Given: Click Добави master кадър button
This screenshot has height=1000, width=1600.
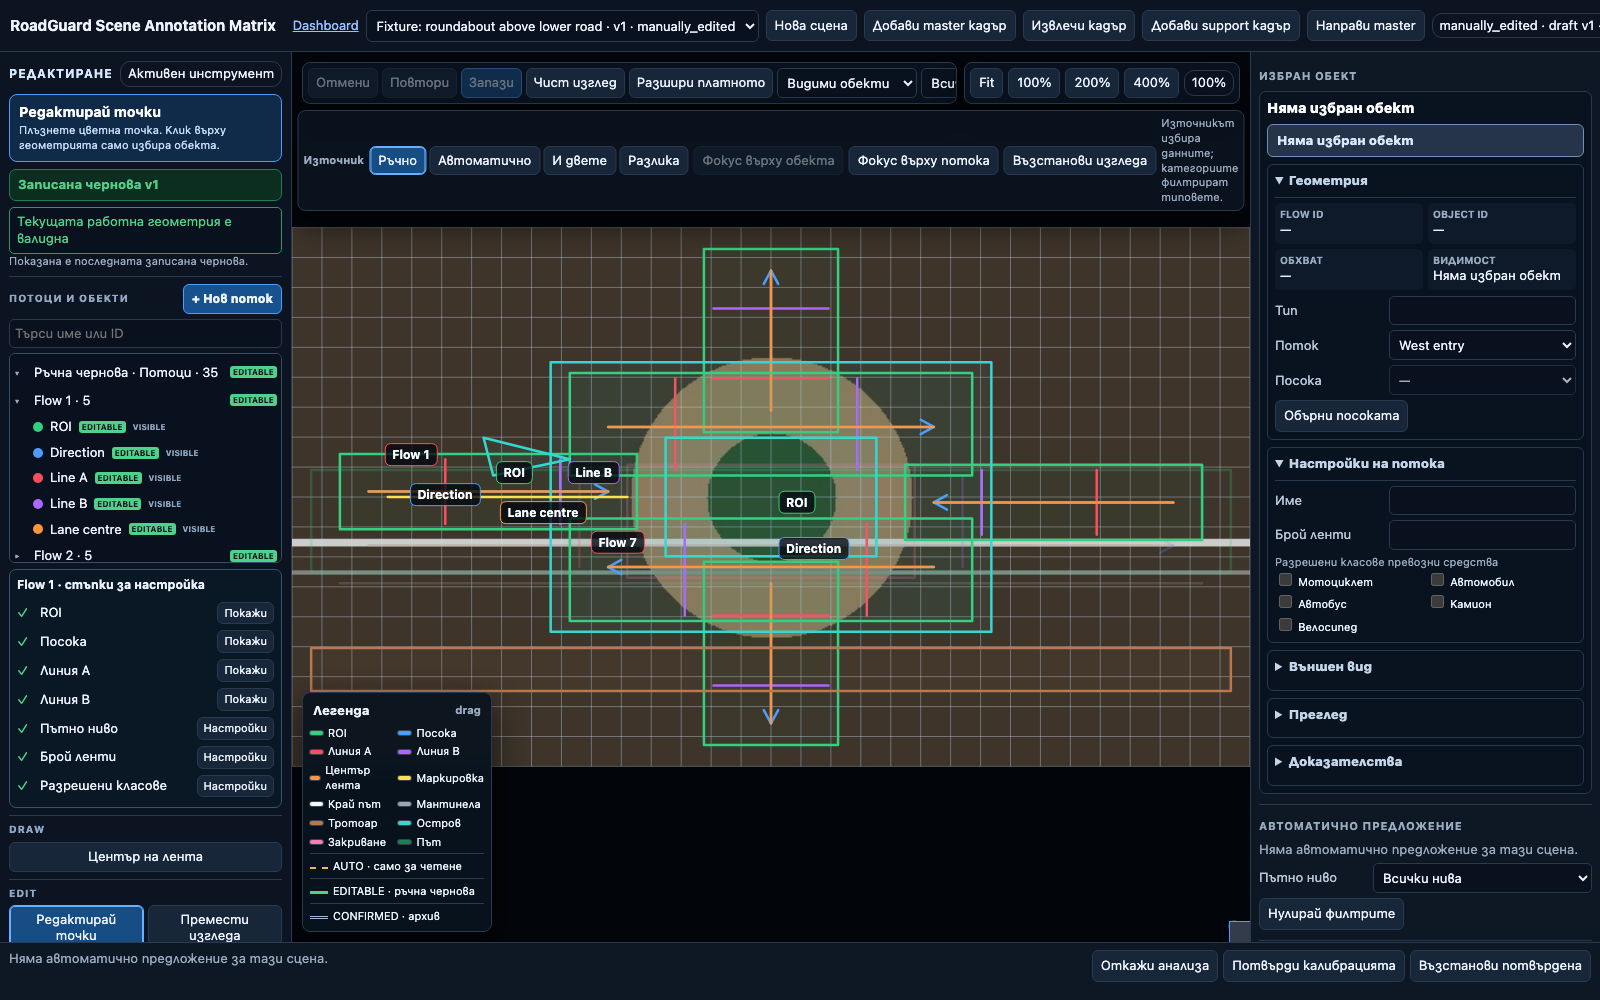Looking at the screenshot, I should [939, 26].
